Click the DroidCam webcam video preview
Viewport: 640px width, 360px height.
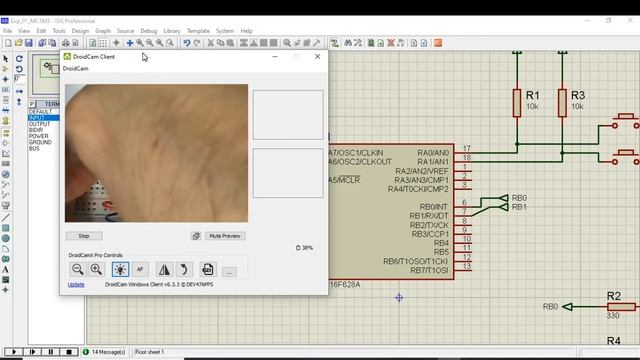(x=156, y=153)
